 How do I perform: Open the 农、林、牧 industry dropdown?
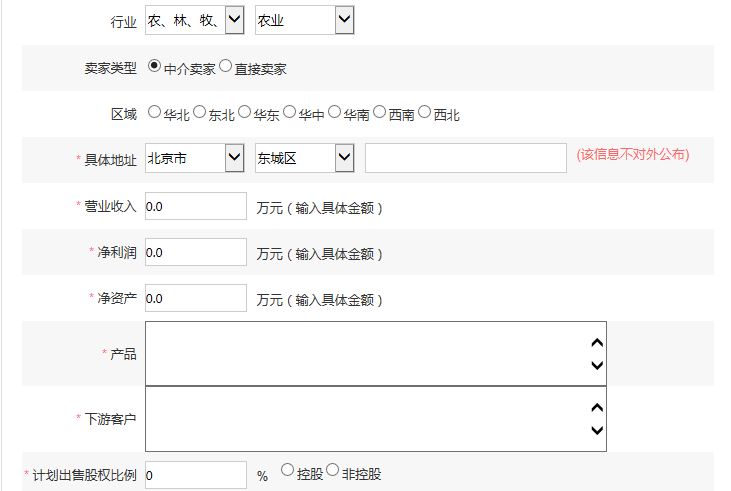click(194, 20)
